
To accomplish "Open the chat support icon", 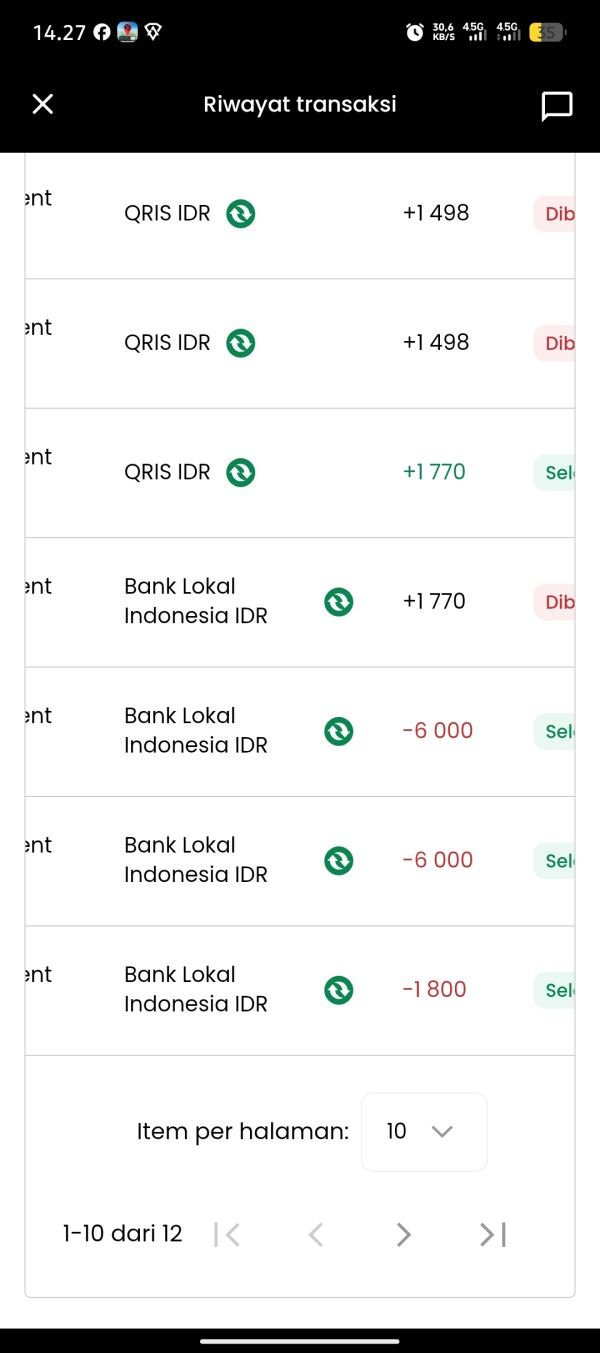I will [556, 105].
